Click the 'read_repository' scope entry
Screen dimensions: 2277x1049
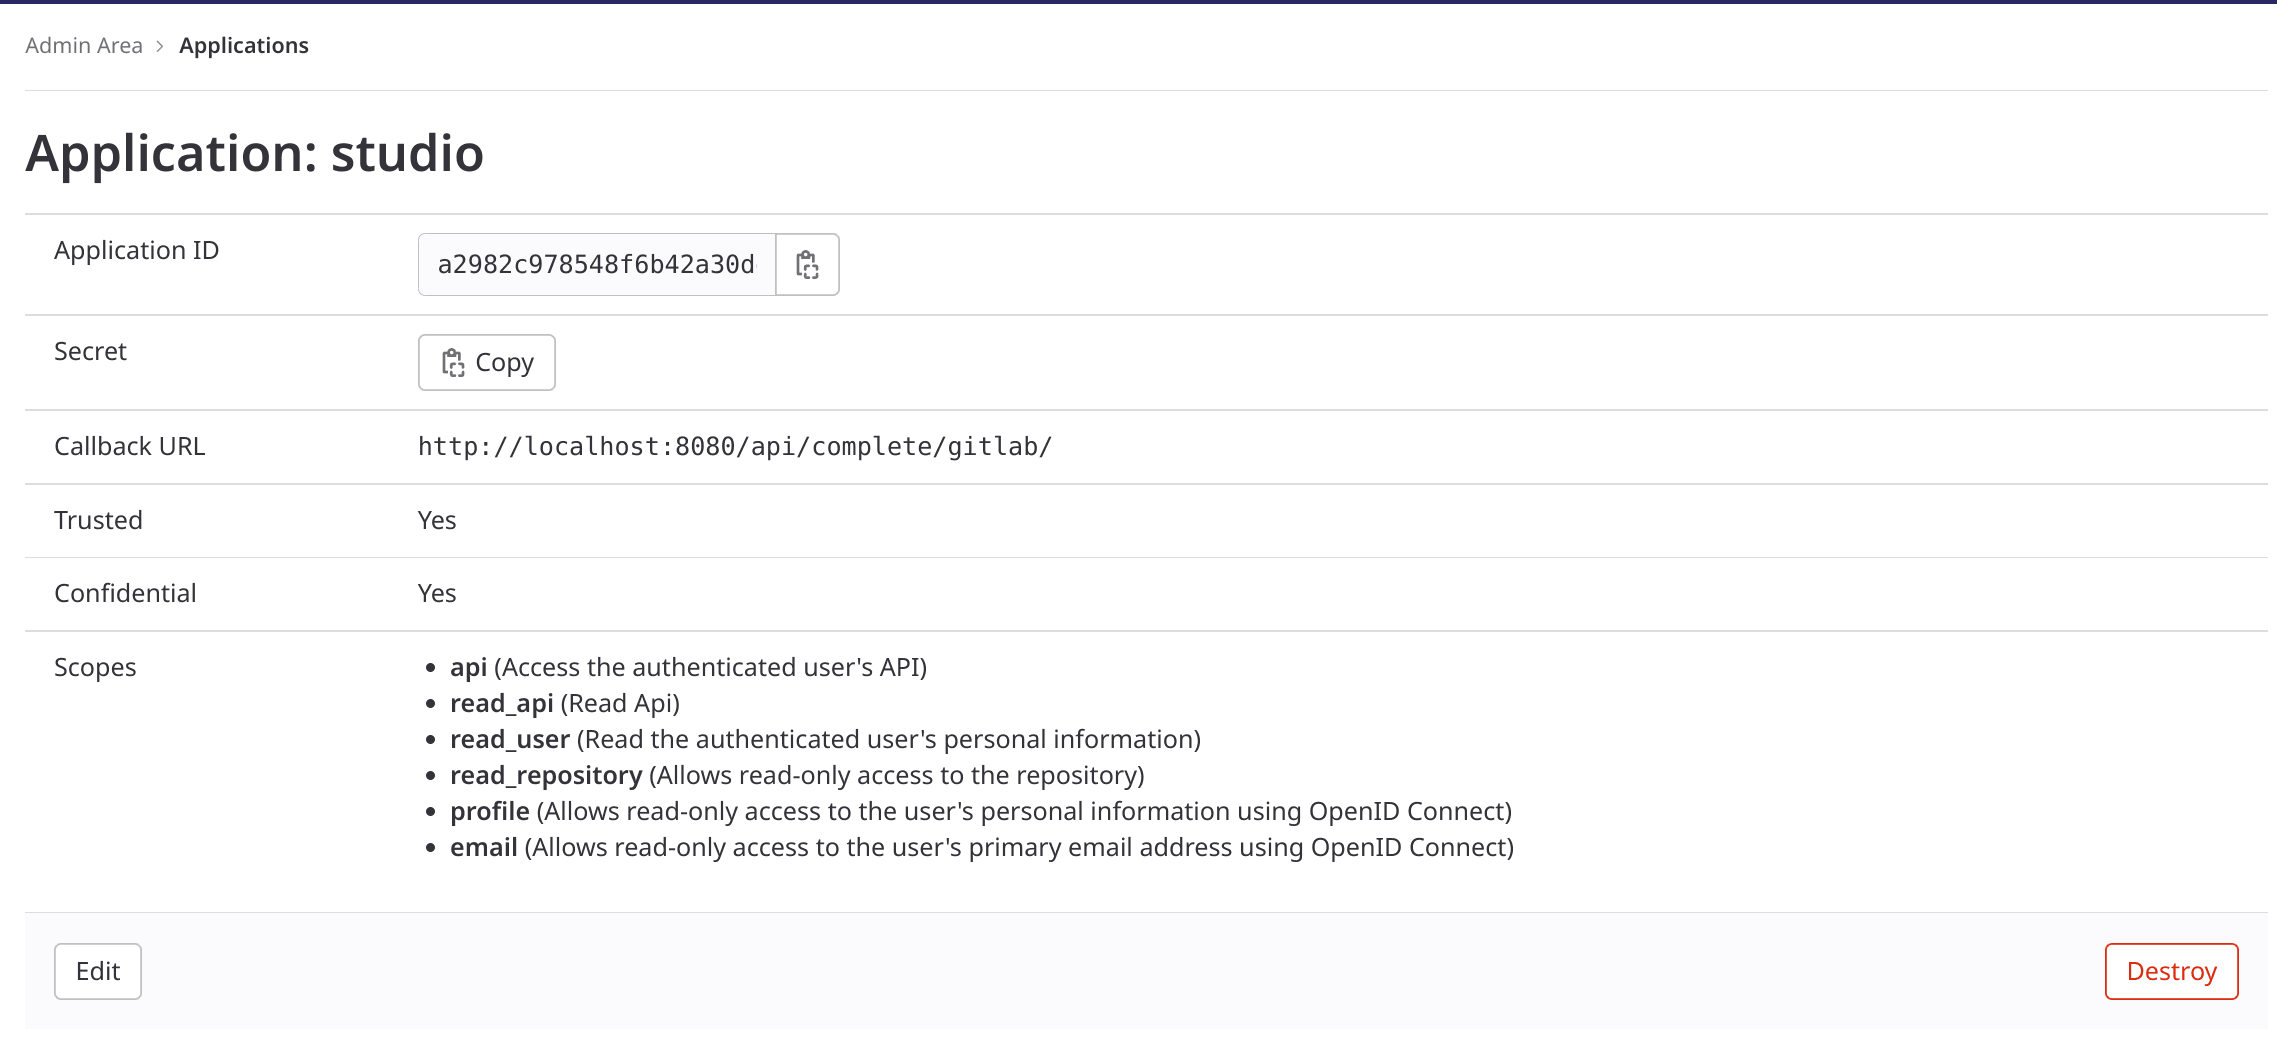pyautogui.click(x=797, y=775)
